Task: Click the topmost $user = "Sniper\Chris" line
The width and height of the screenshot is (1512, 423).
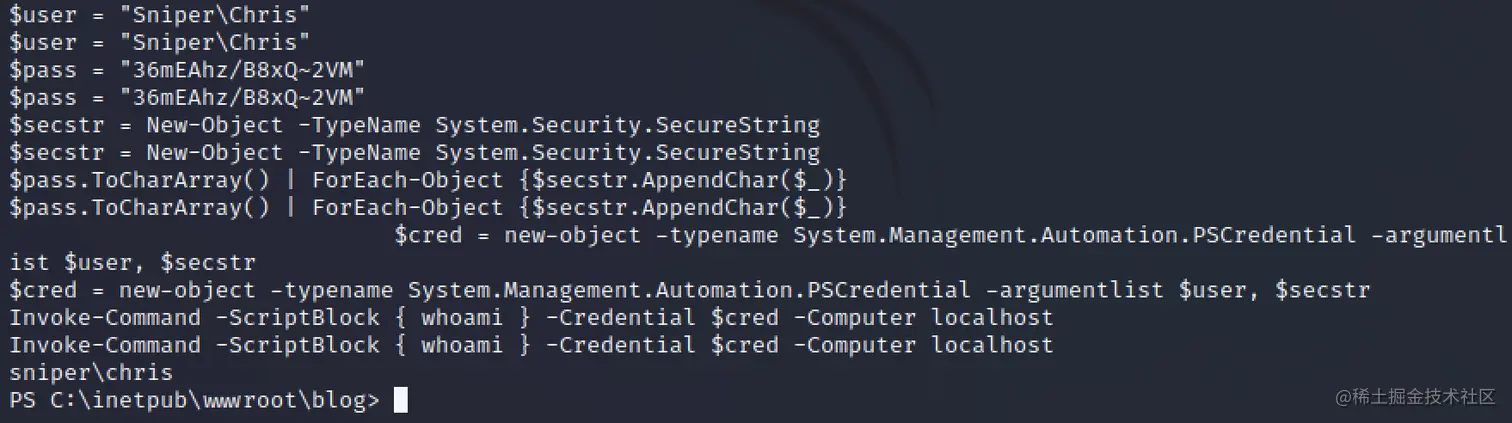Action: (160, 15)
